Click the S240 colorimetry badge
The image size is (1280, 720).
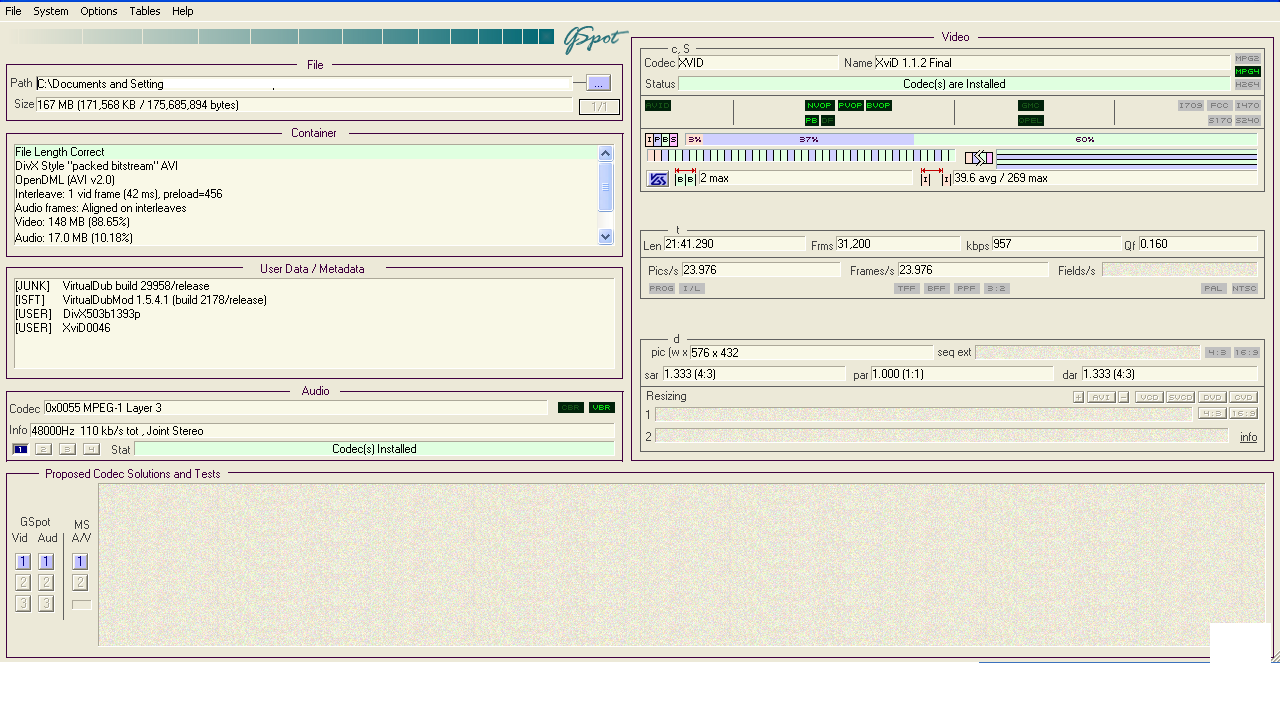tap(1248, 121)
